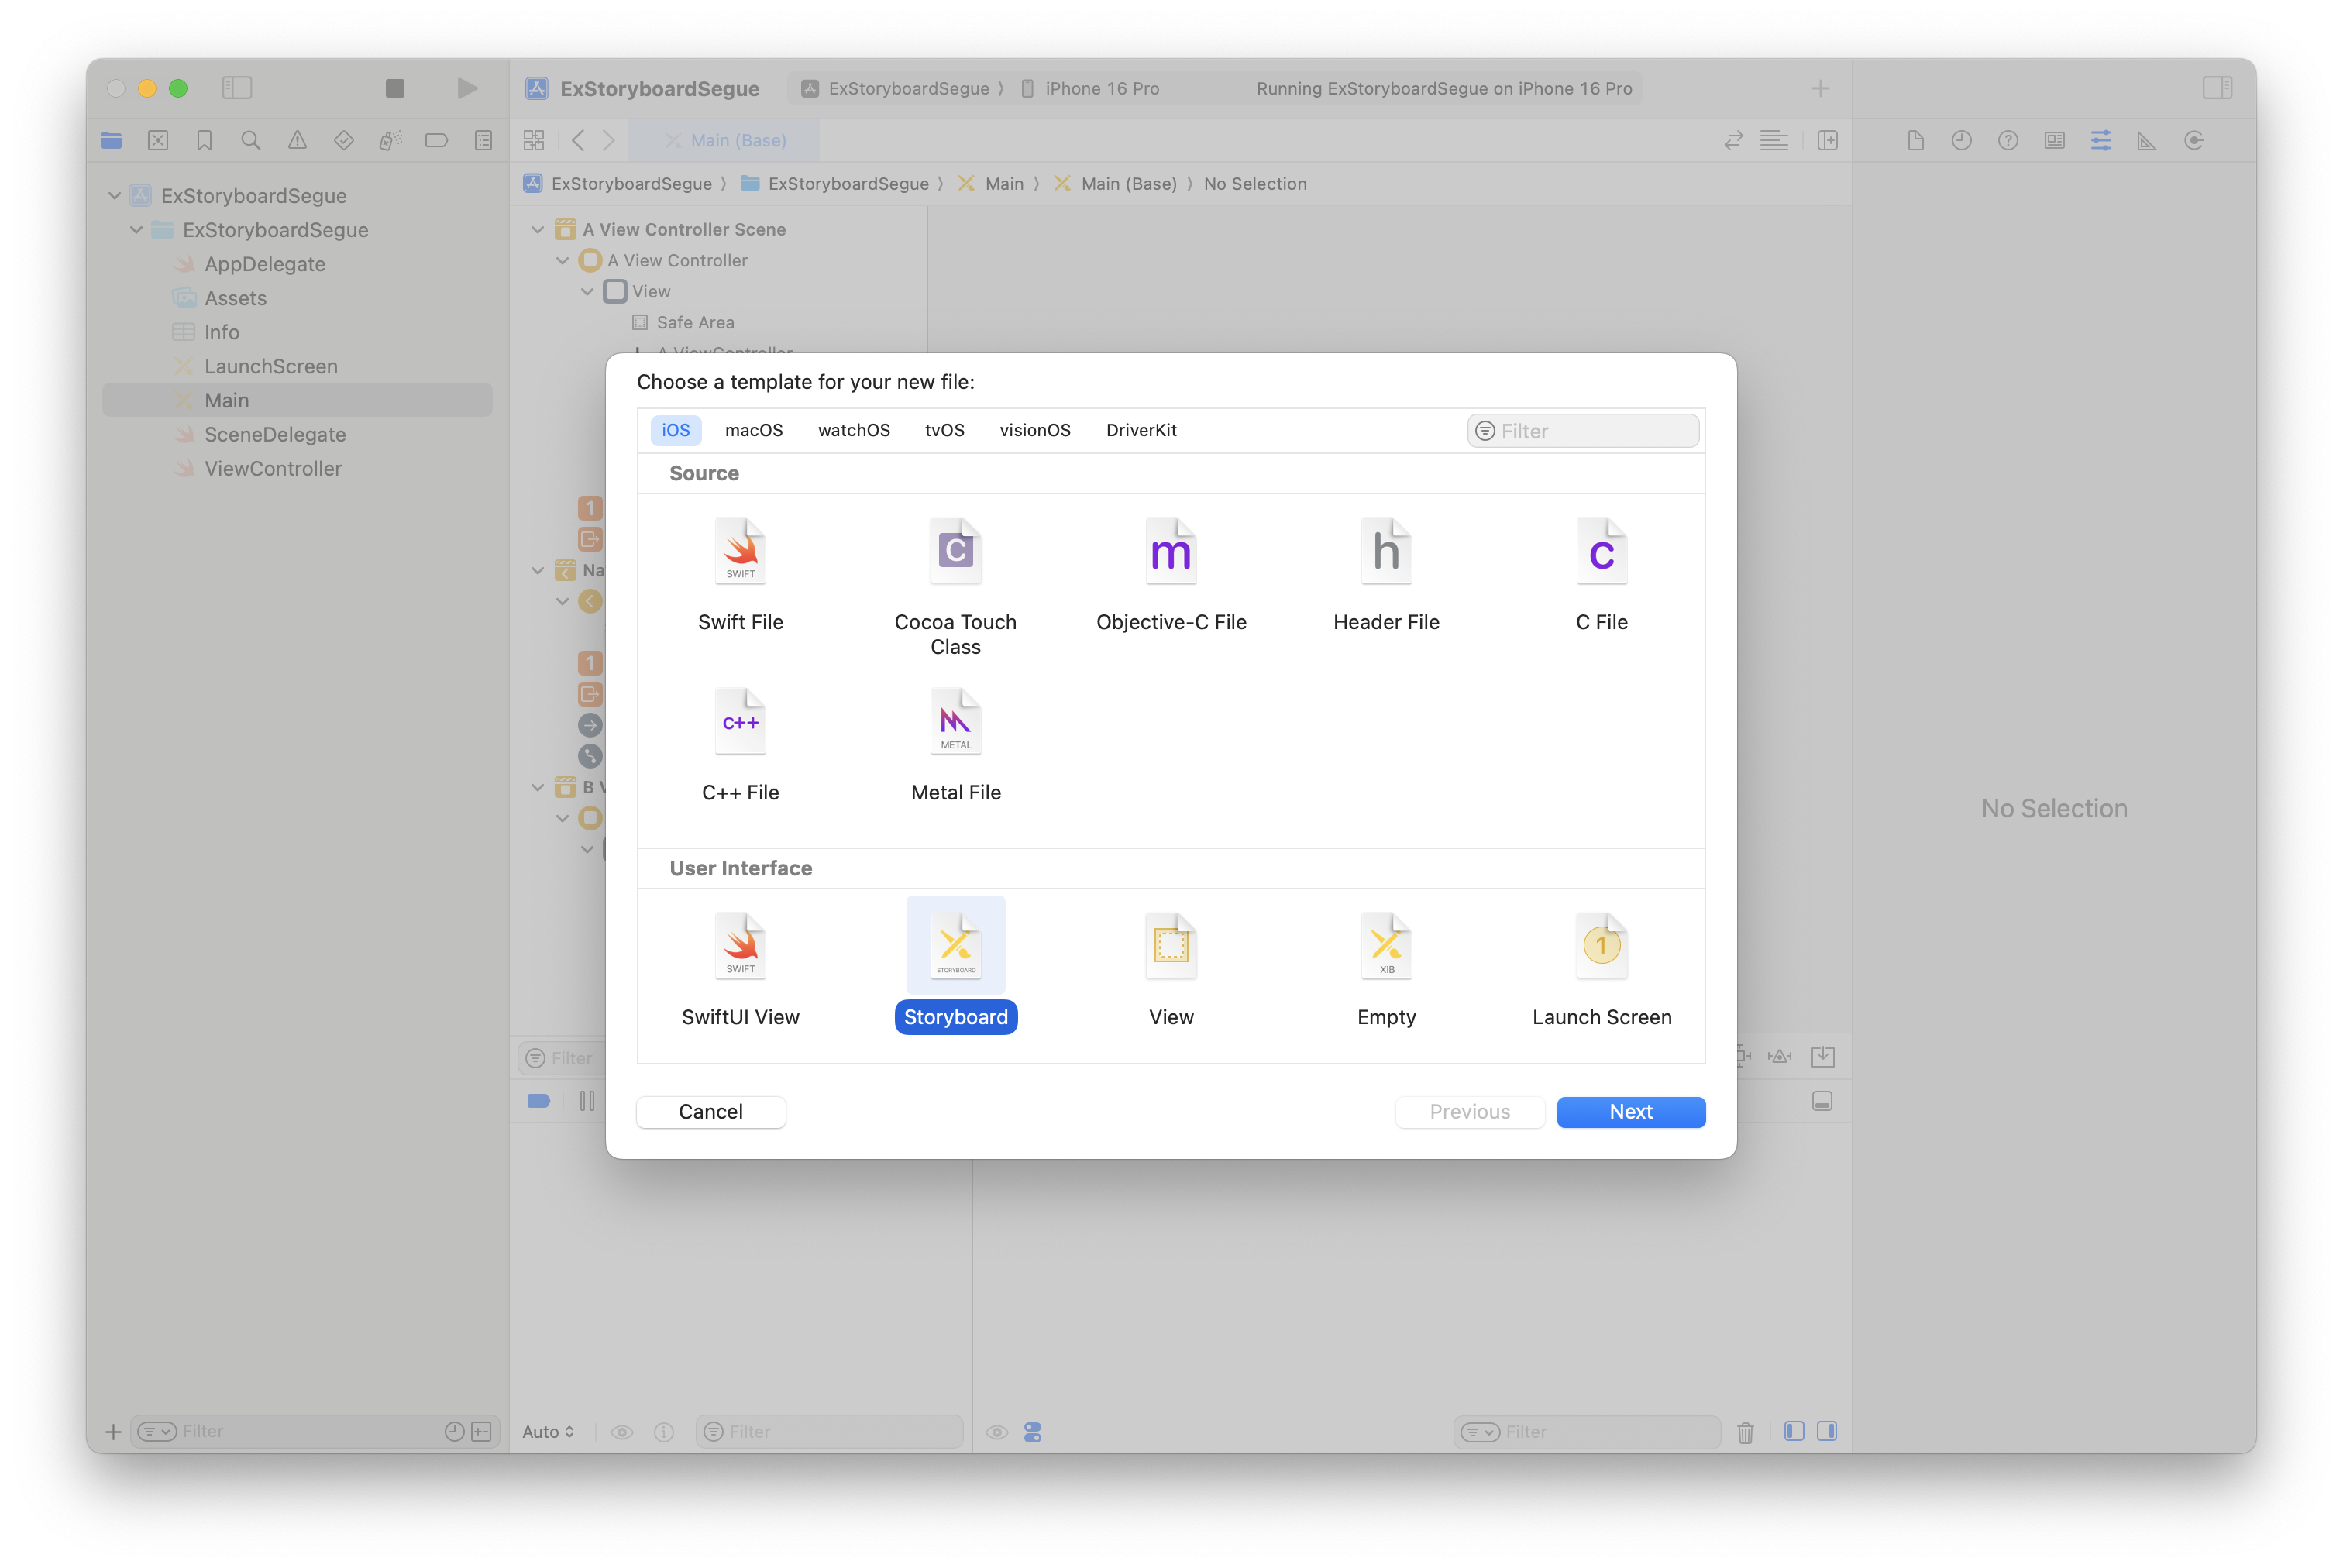The image size is (2343, 1568).
Task: Select the Cocoa Touch Class template
Action: 955,586
